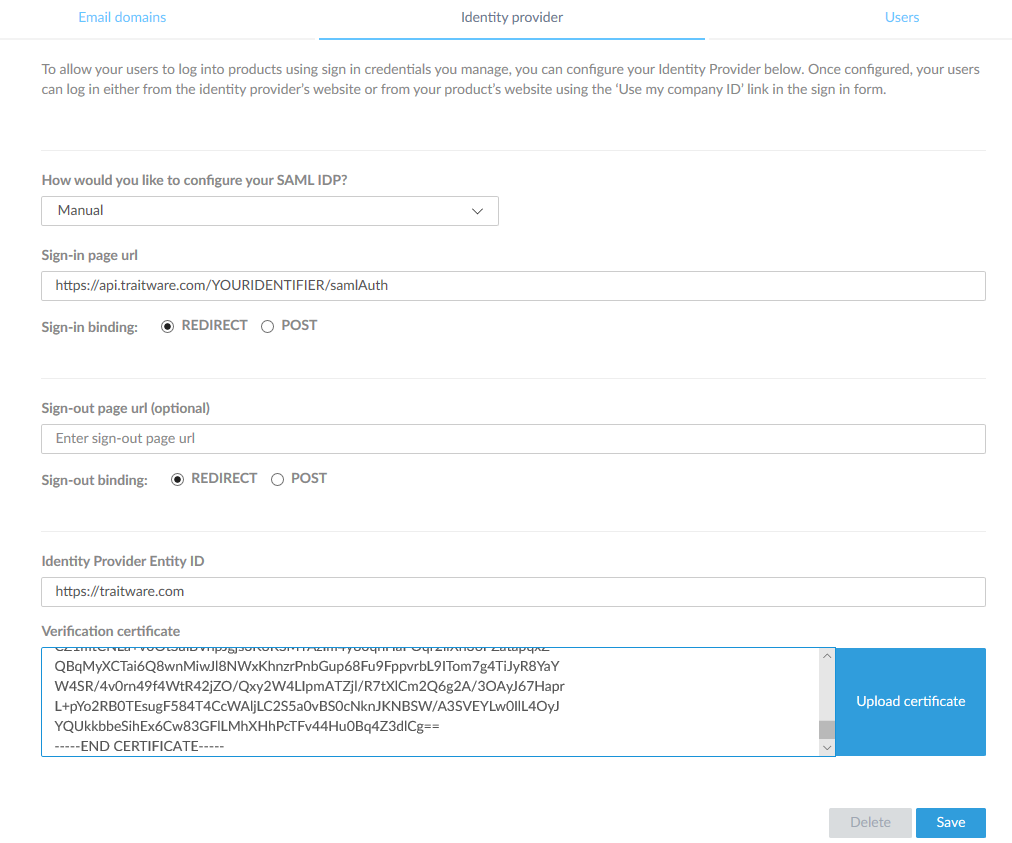The width and height of the screenshot is (1012, 843).
Task: Click the 'Sign-in binding:' label
Action: click(90, 327)
